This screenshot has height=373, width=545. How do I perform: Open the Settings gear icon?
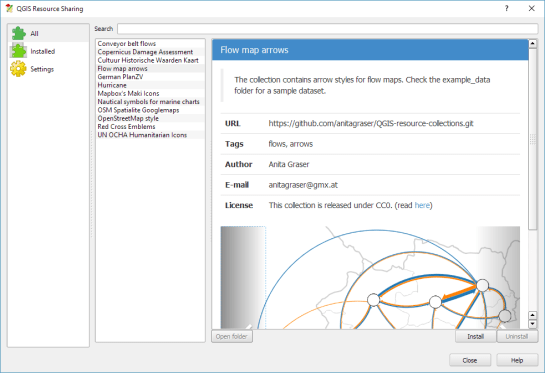[18, 69]
